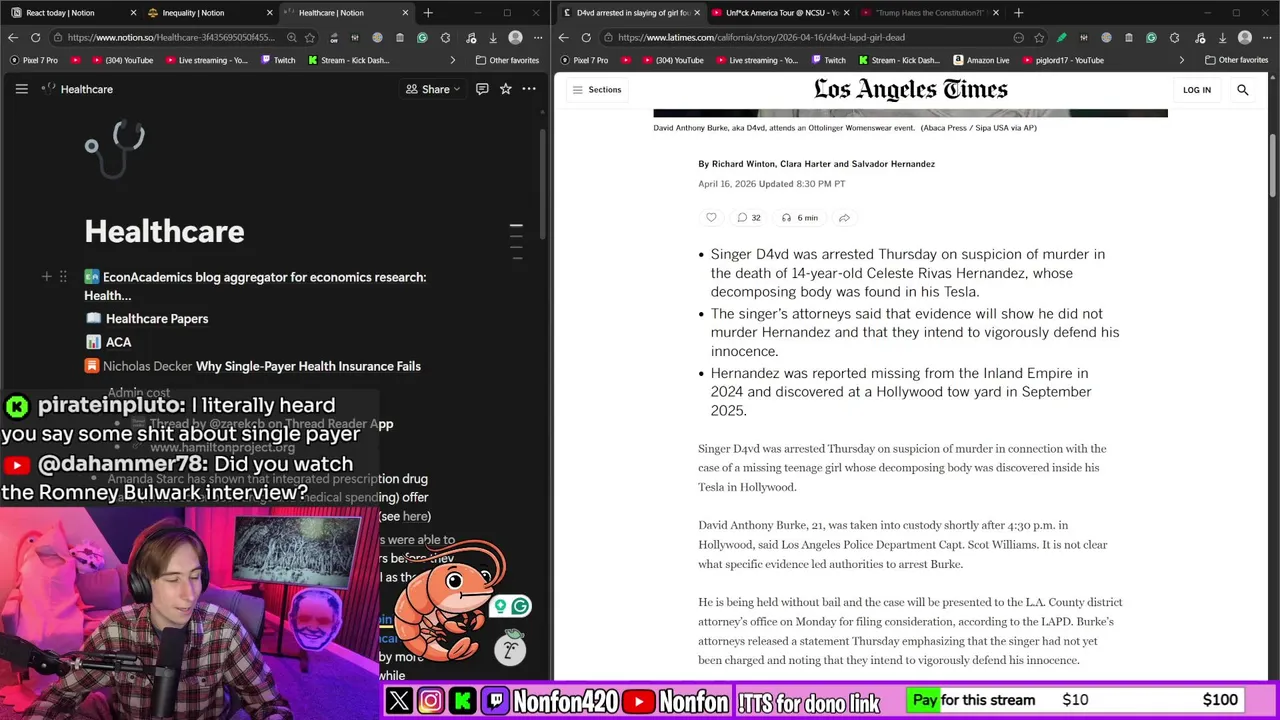This screenshot has width=1280, height=720.
Task: Open Twitch bookmark in Notion window
Action: pos(277,60)
